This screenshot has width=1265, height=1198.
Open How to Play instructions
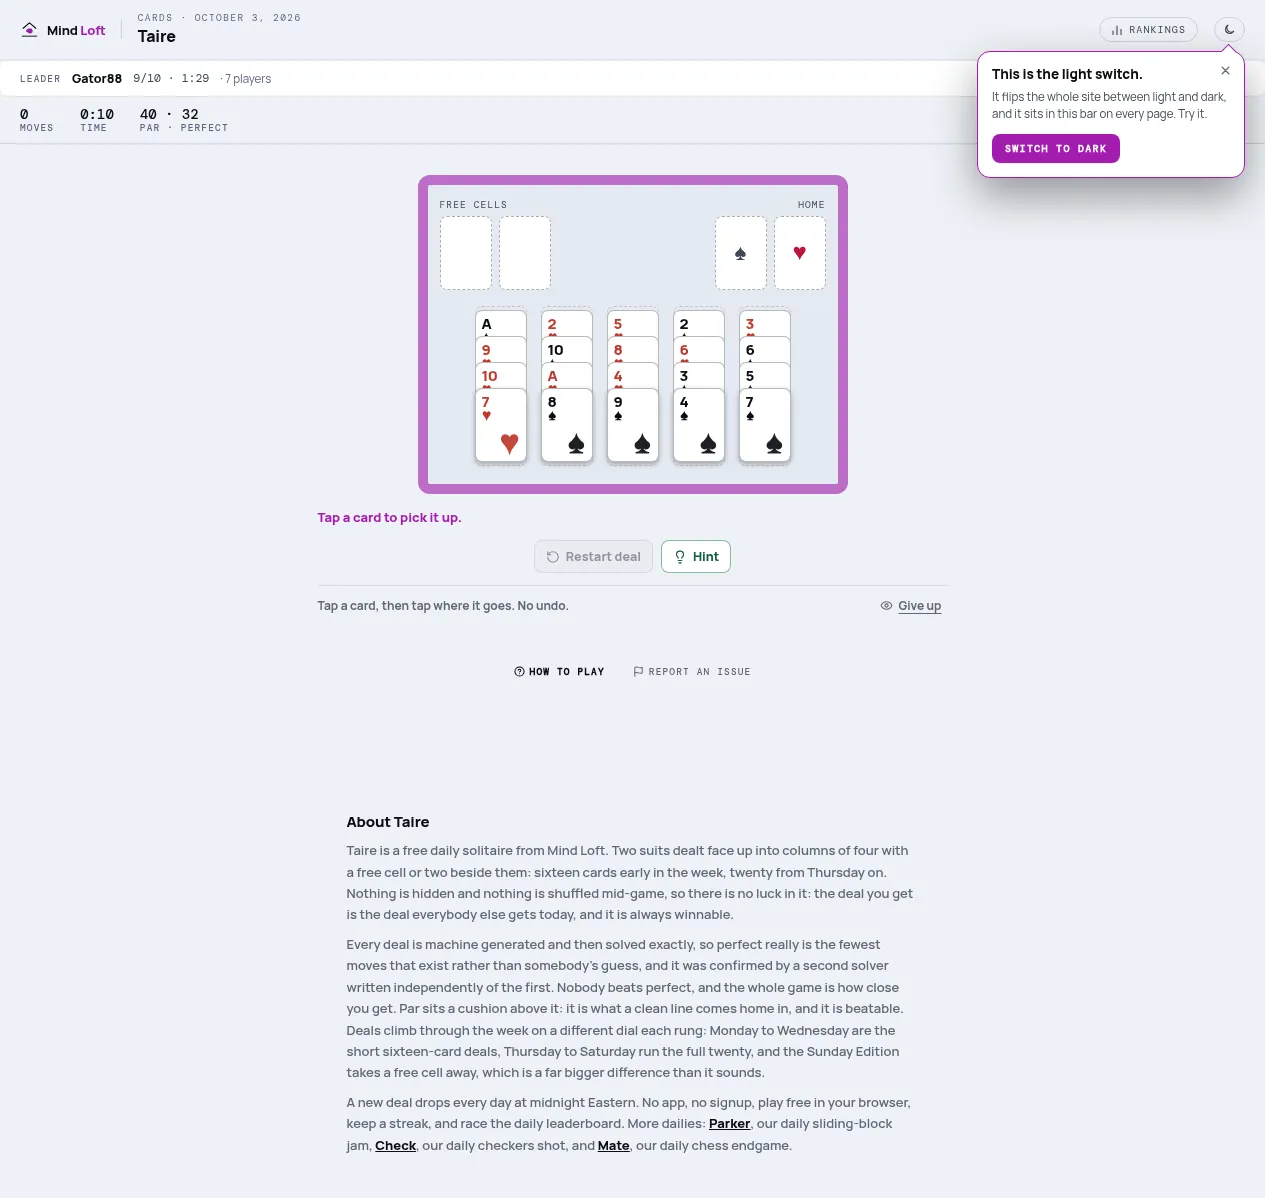[559, 672]
